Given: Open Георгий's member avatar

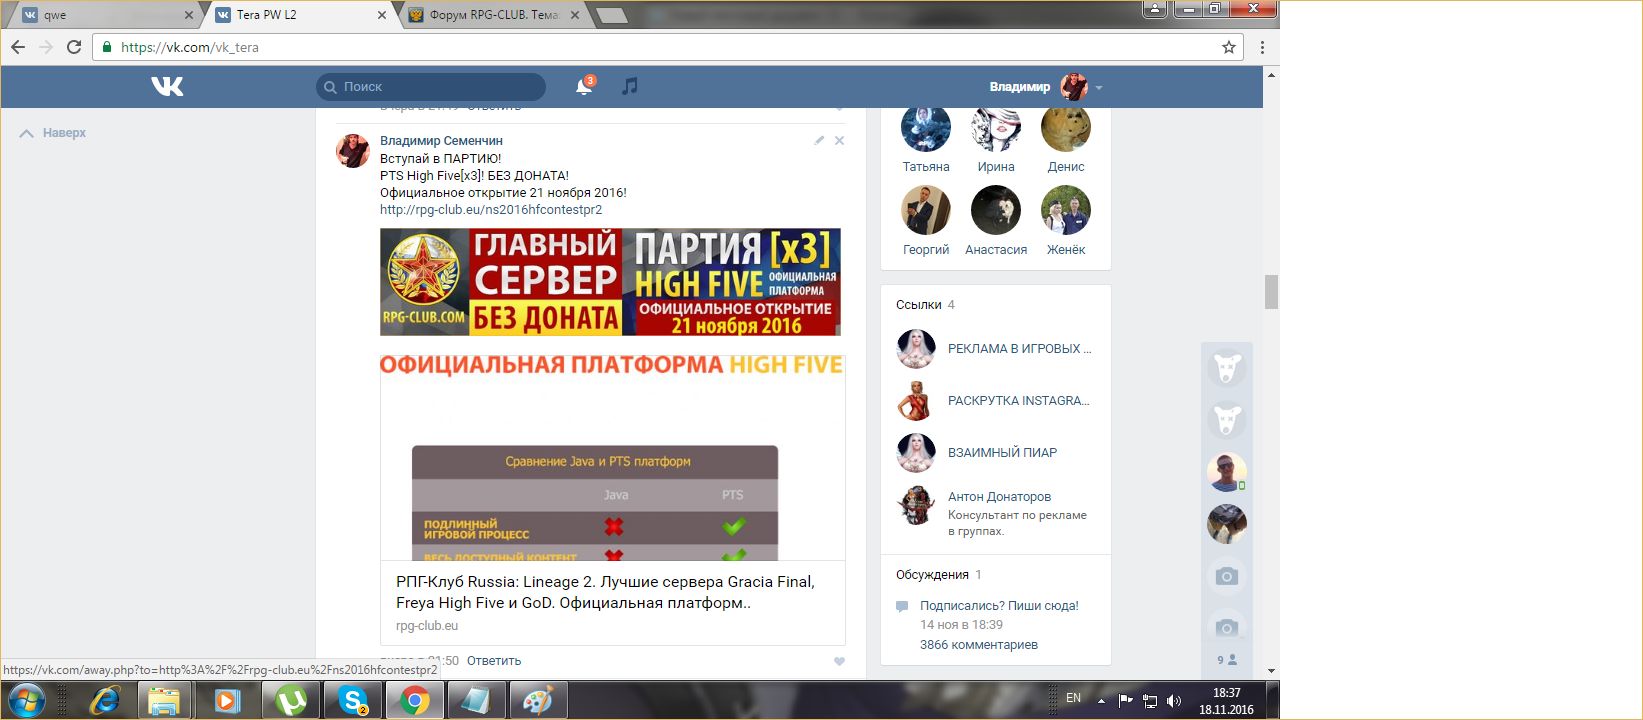Looking at the screenshot, I should point(926,210).
